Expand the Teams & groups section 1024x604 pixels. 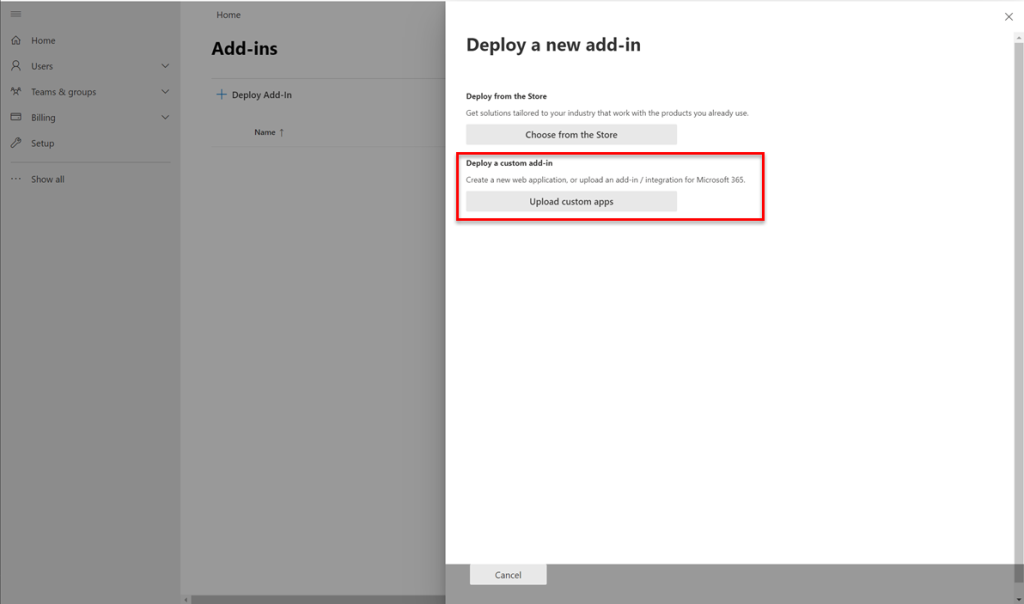(166, 91)
